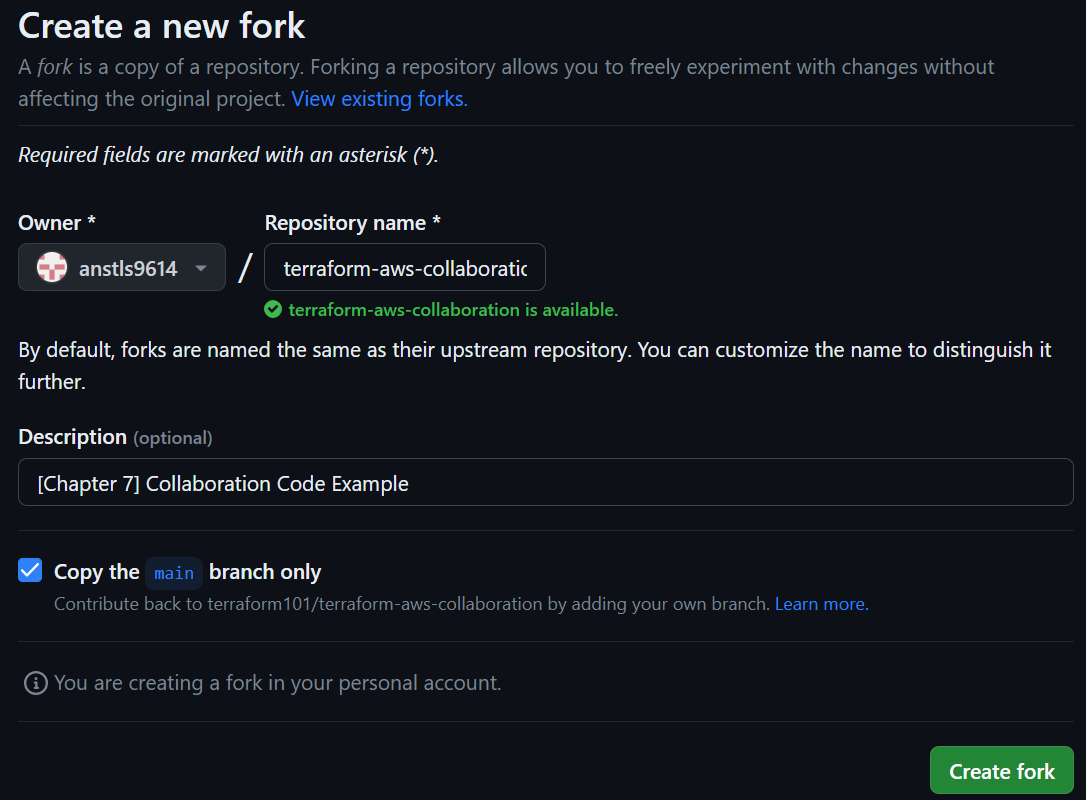Image resolution: width=1086 pixels, height=800 pixels.
Task: Open the View existing forks link
Action: [x=379, y=99]
